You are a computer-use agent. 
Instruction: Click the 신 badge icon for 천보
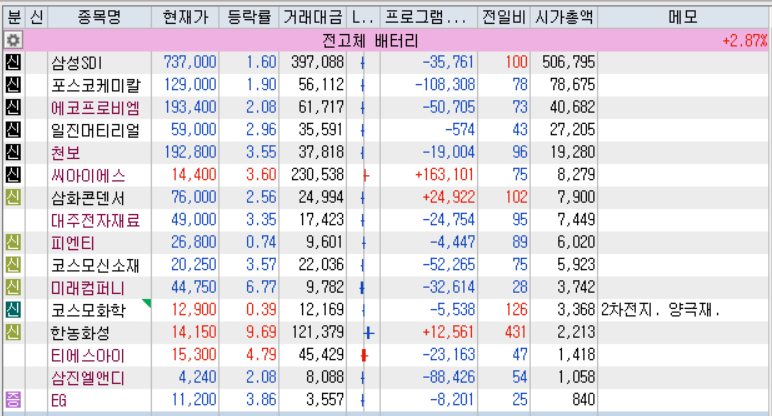[13, 152]
